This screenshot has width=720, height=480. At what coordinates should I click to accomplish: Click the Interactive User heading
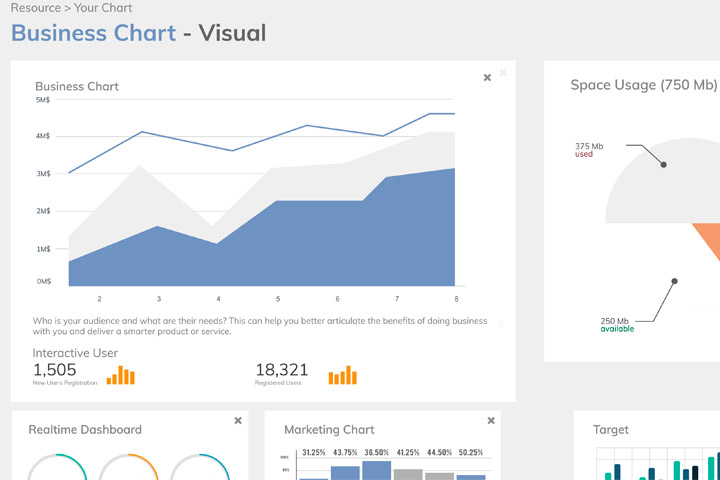coord(75,353)
